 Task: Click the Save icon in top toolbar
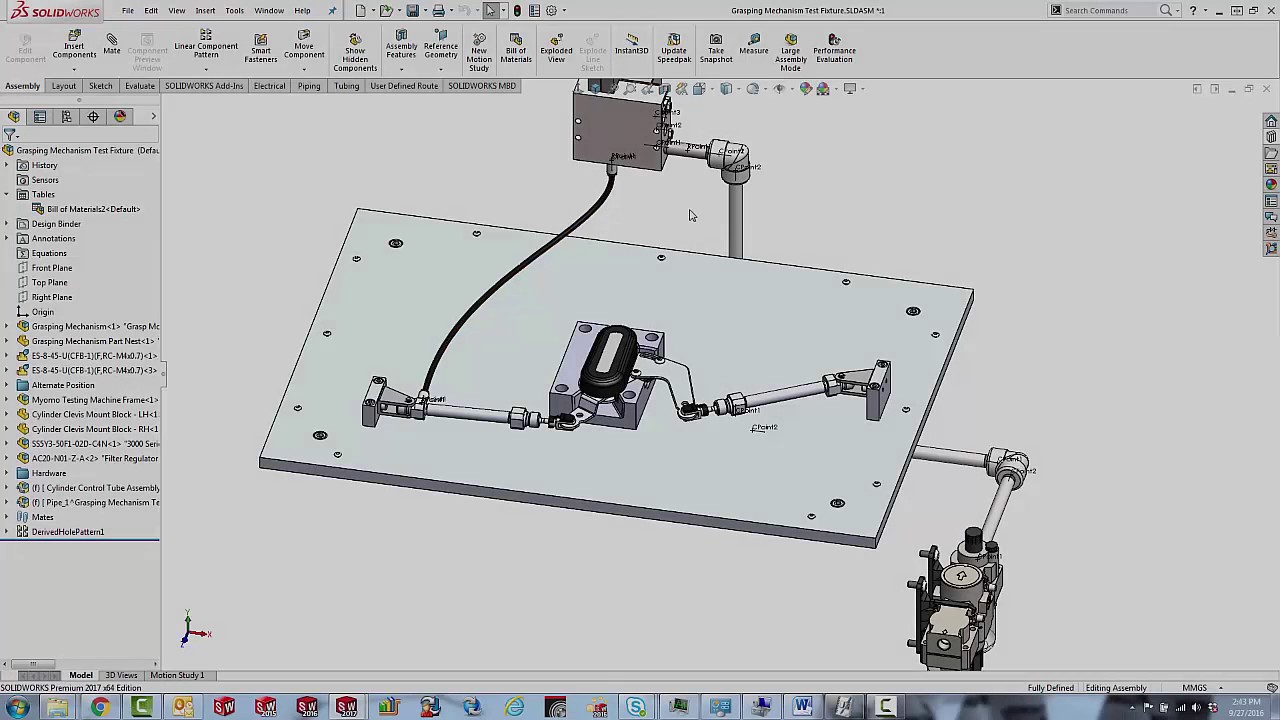(x=412, y=10)
